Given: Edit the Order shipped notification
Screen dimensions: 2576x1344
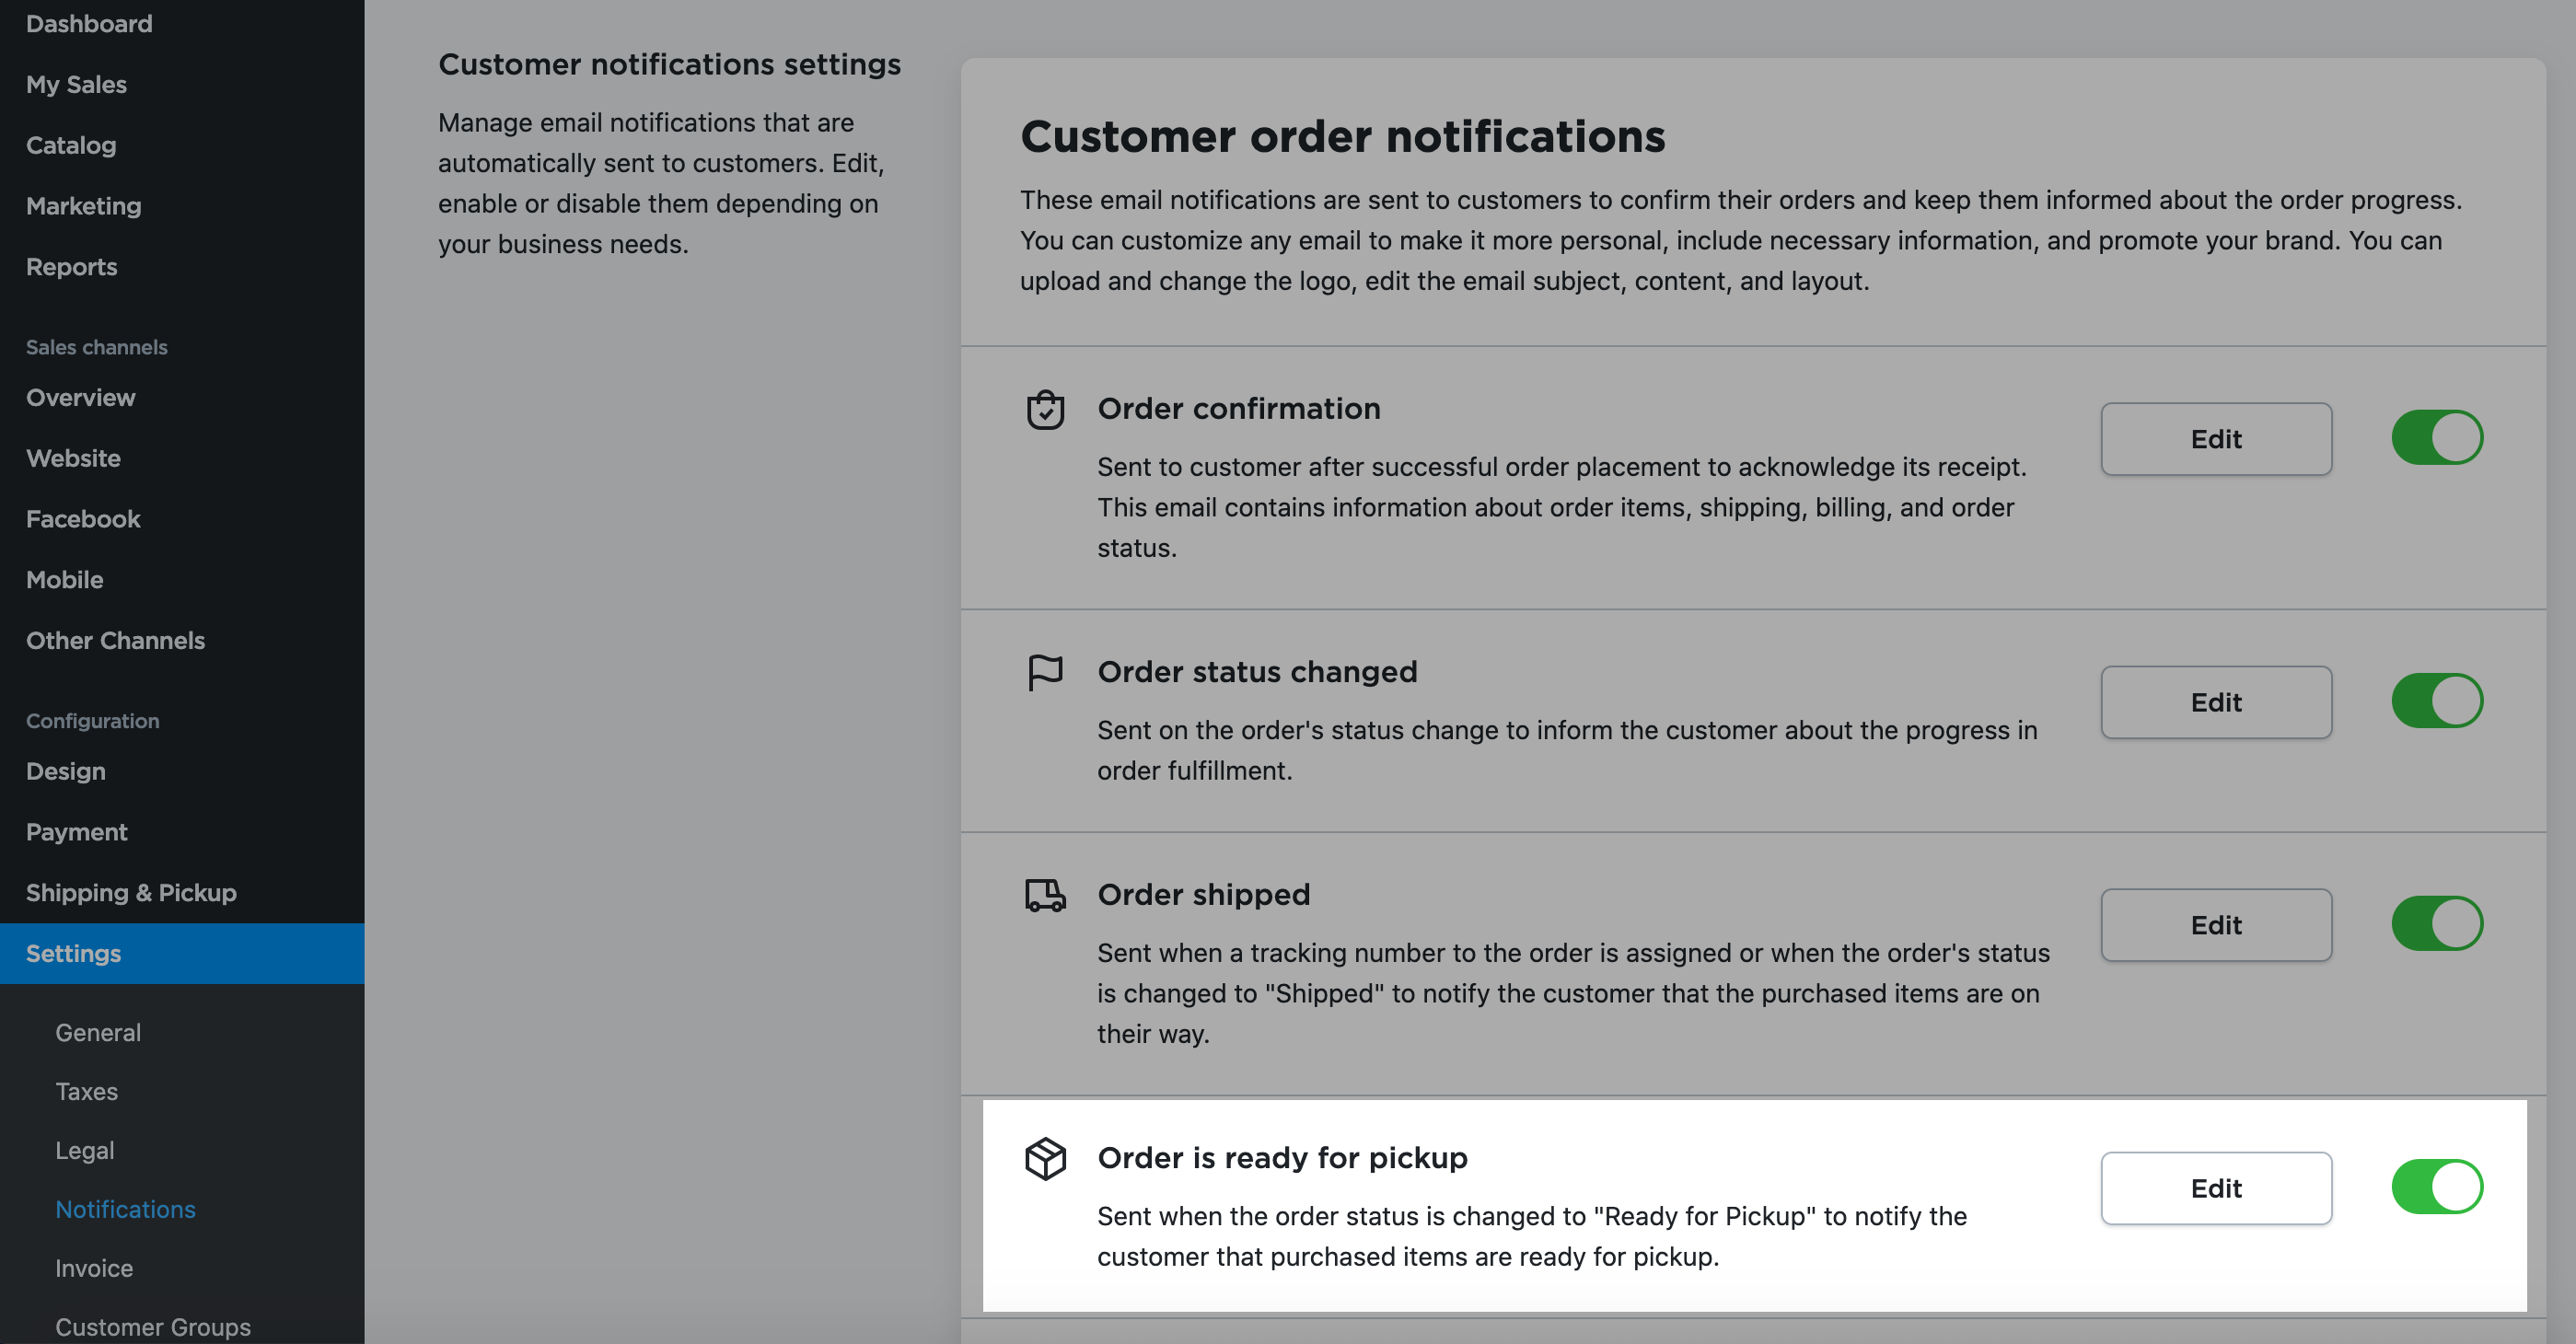Looking at the screenshot, I should click(x=2215, y=925).
